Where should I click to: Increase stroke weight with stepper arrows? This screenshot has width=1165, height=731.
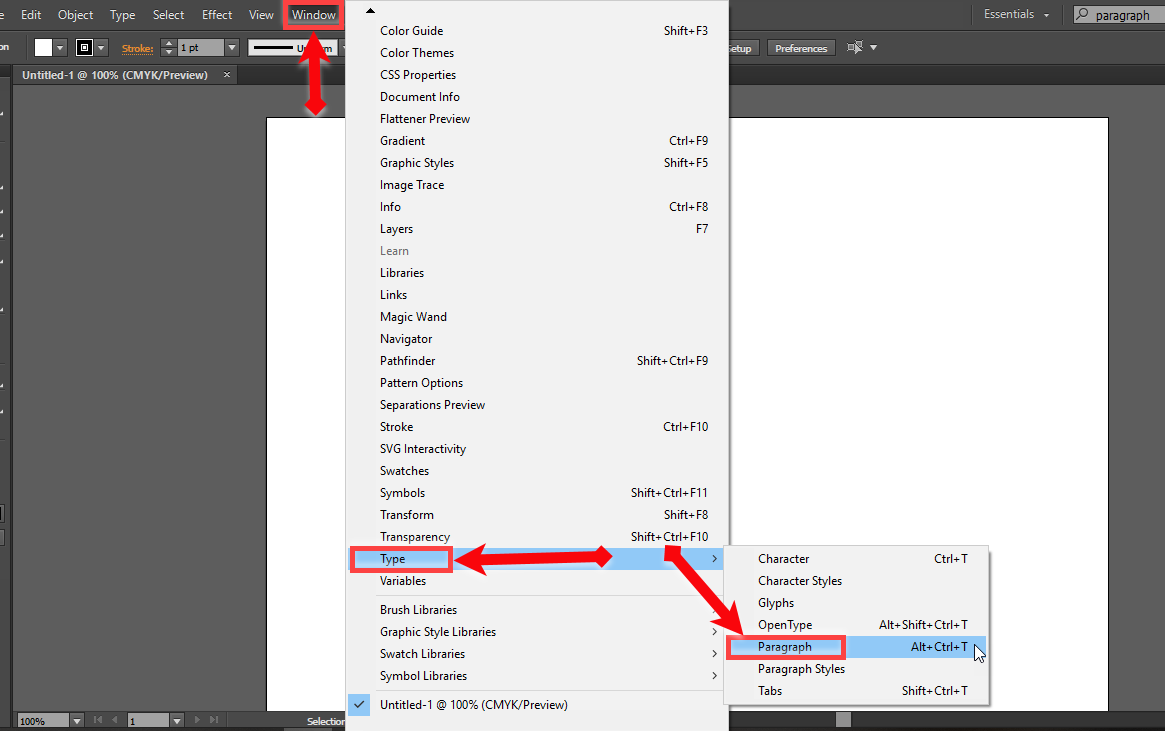tap(168, 44)
